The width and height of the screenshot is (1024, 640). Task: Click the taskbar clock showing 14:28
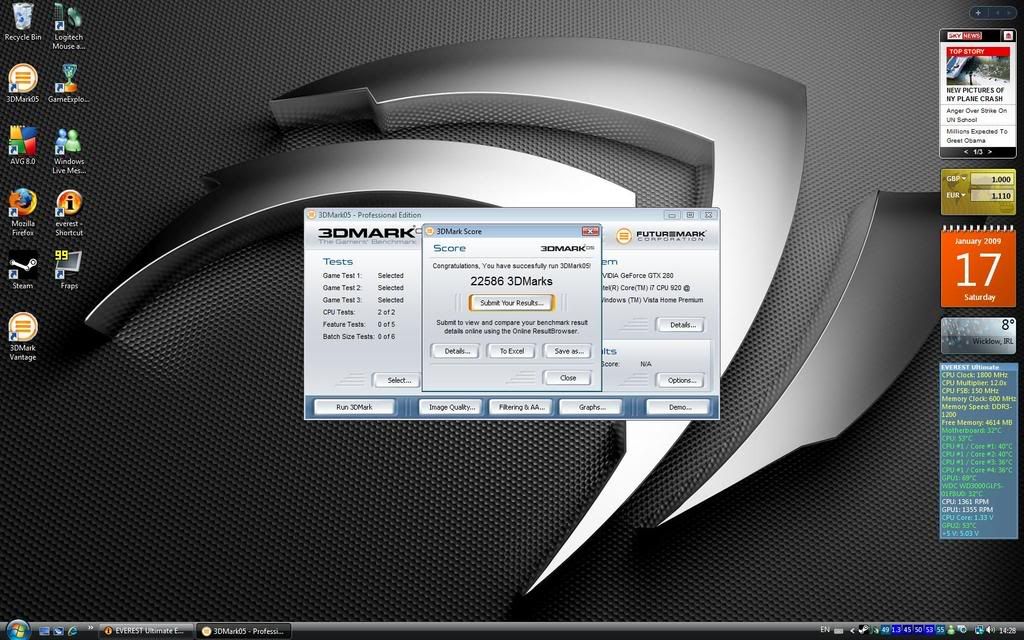(x=1008, y=630)
